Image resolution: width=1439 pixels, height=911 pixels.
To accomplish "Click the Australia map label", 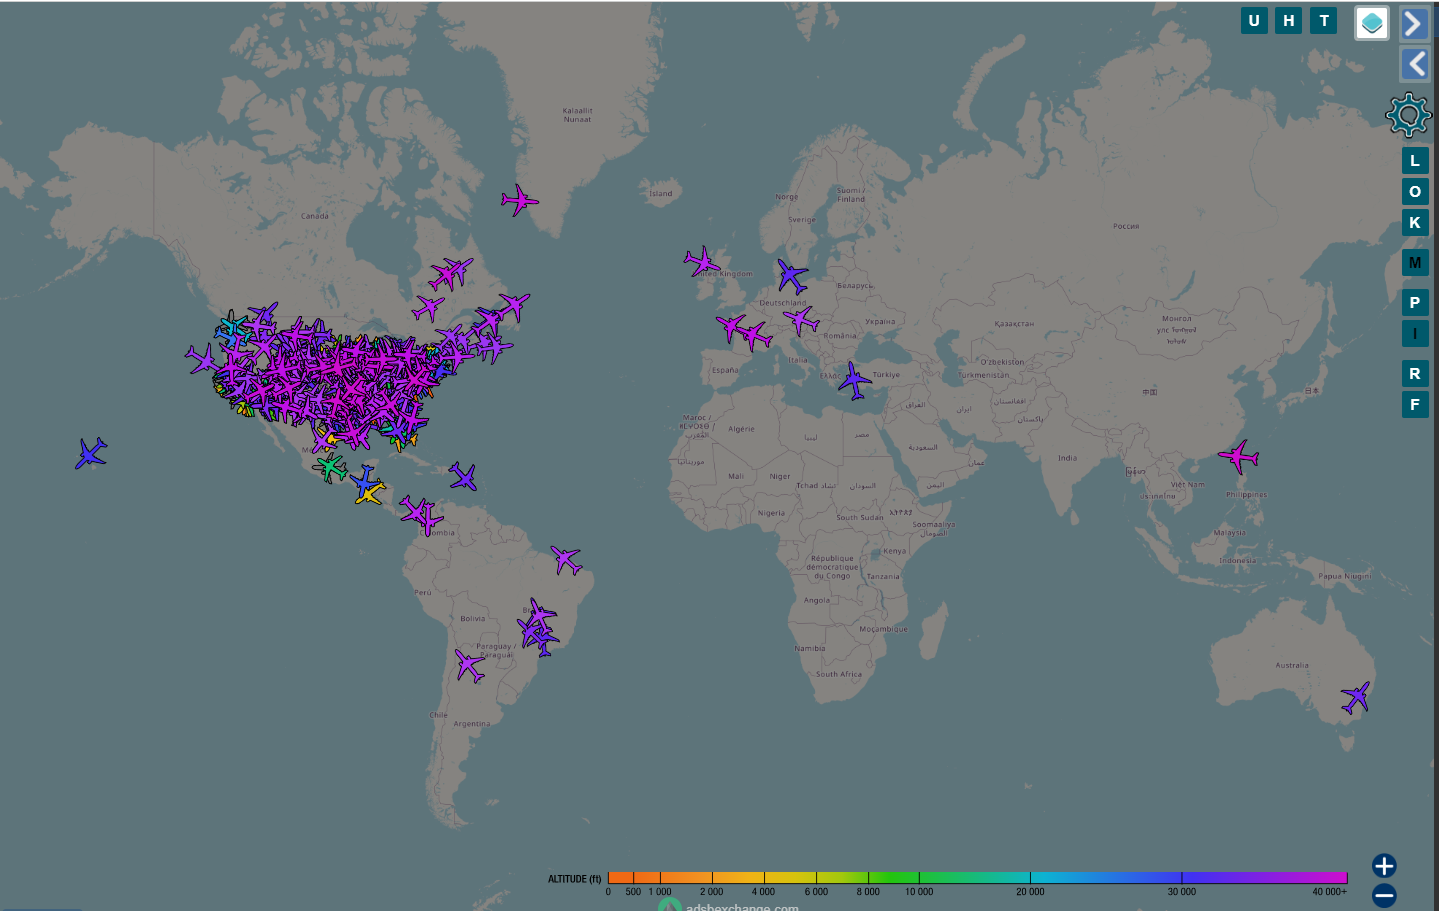I will (1292, 665).
